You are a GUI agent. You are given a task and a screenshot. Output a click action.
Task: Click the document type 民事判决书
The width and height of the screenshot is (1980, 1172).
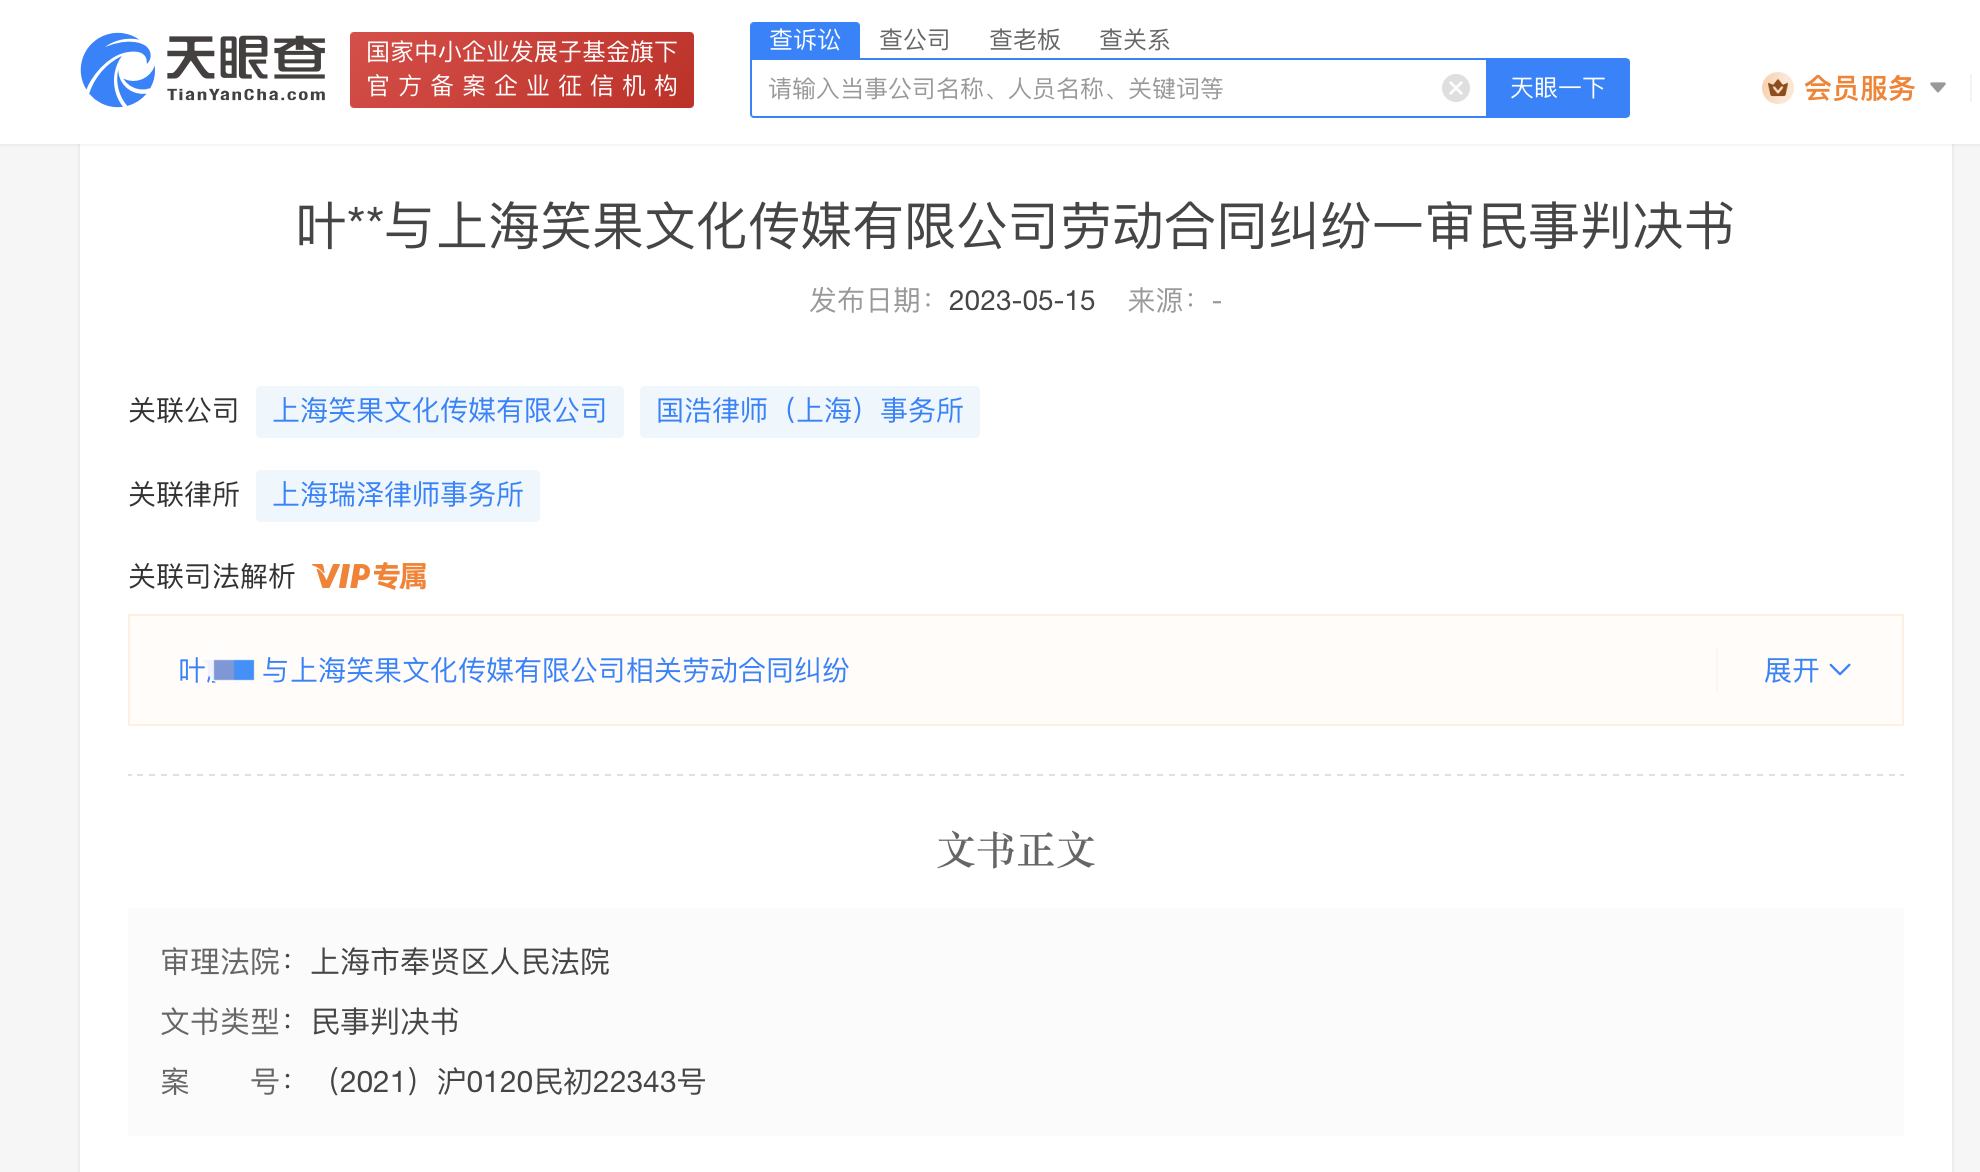385,1022
